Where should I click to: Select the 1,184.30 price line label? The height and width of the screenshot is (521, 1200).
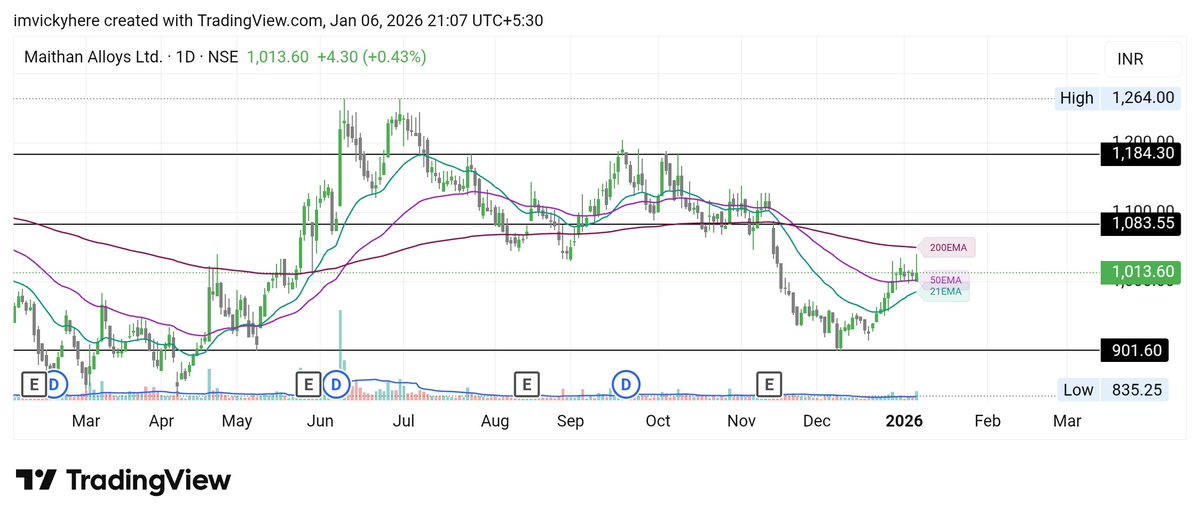click(x=1141, y=154)
